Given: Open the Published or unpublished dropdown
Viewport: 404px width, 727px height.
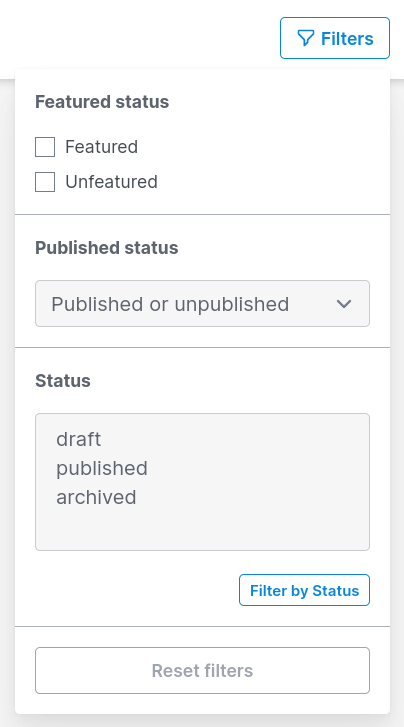Looking at the screenshot, I should tap(202, 304).
